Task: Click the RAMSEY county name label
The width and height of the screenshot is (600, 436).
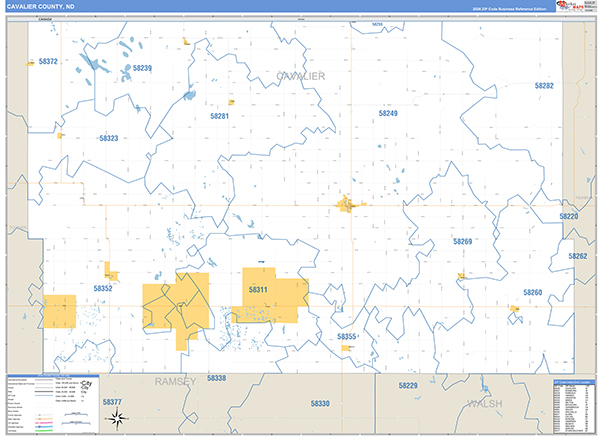Action: 175,382
